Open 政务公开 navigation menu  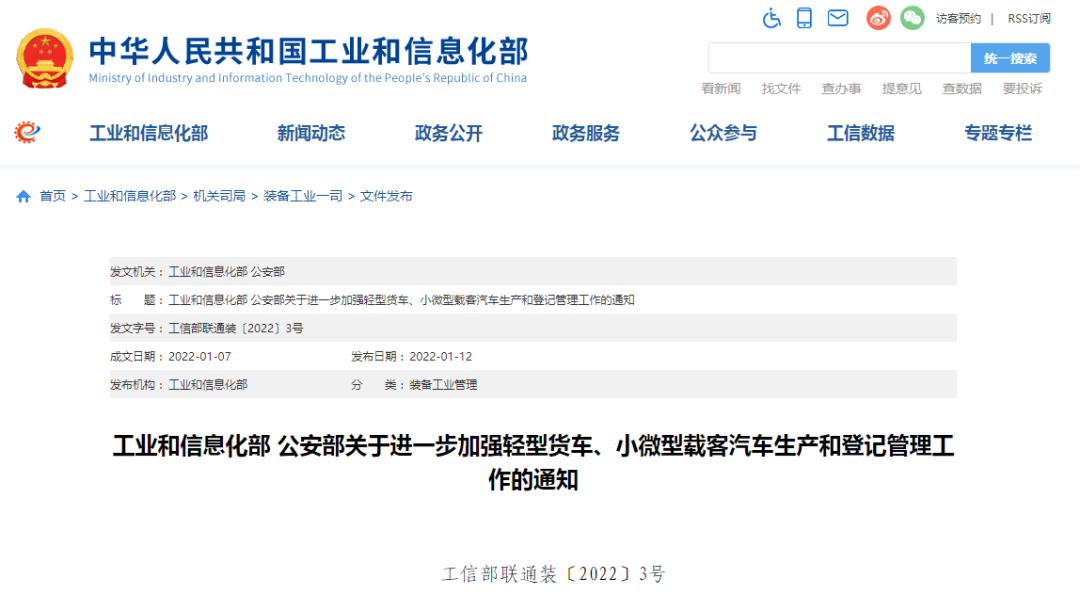coord(448,133)
